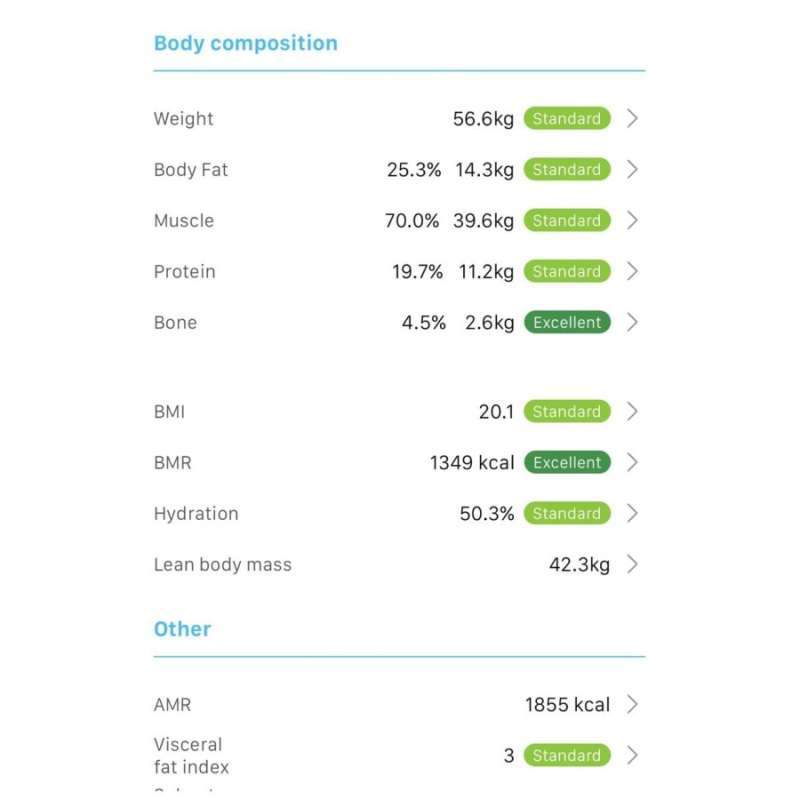Screen dimensions: 800x800
Task: Tap the Excellent badge next to Bone
Action: 566,322
